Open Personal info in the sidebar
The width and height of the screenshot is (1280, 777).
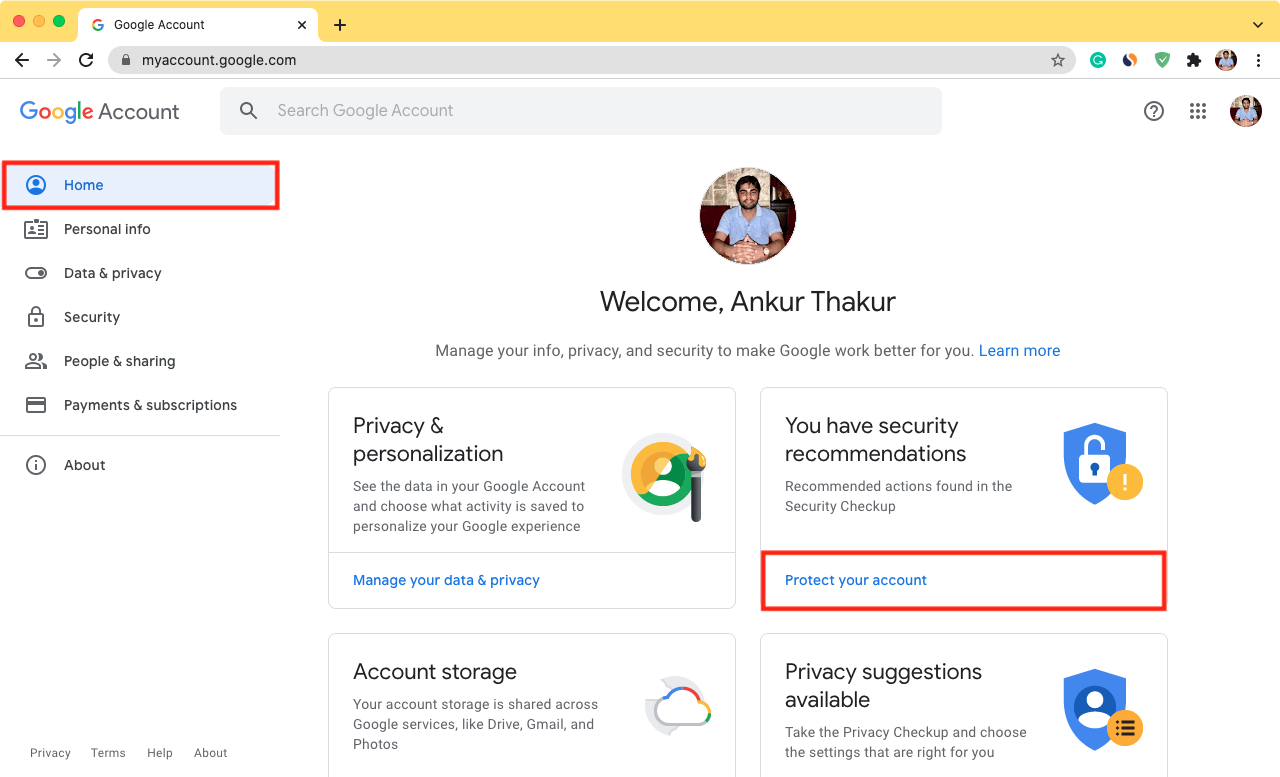pos(140,229)
